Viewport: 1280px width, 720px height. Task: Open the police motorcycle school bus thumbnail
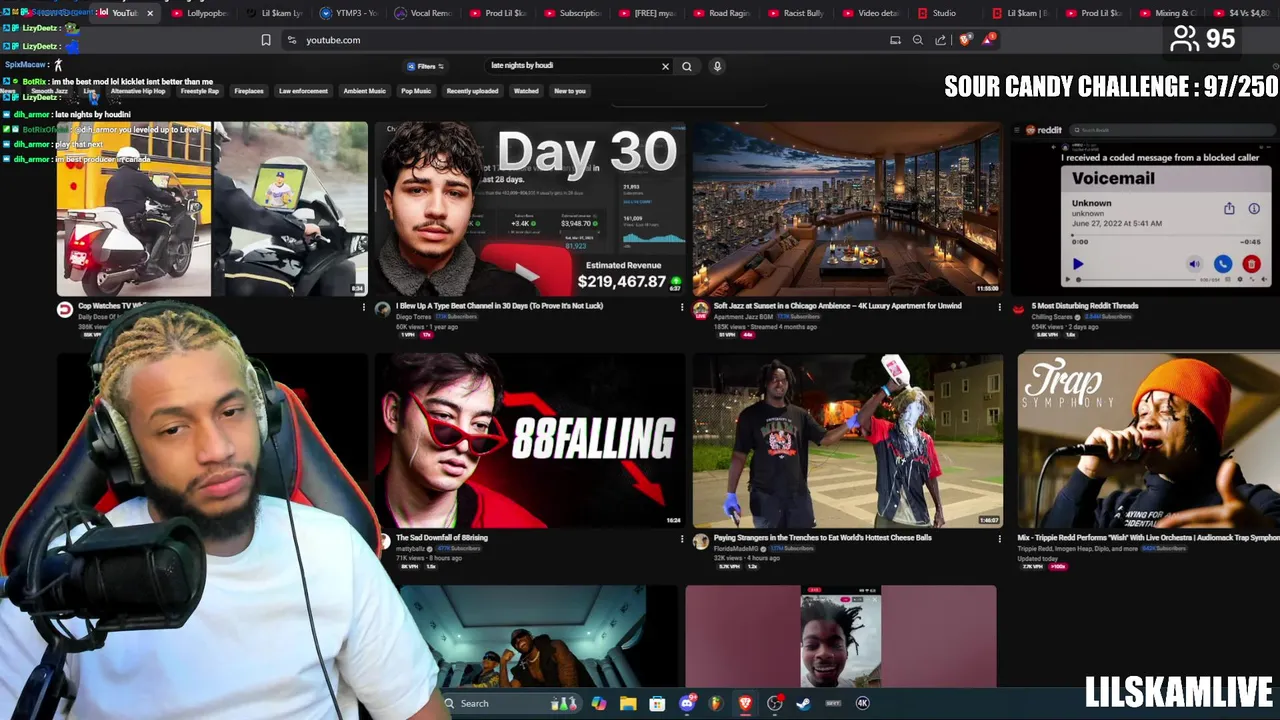point(212,209)
